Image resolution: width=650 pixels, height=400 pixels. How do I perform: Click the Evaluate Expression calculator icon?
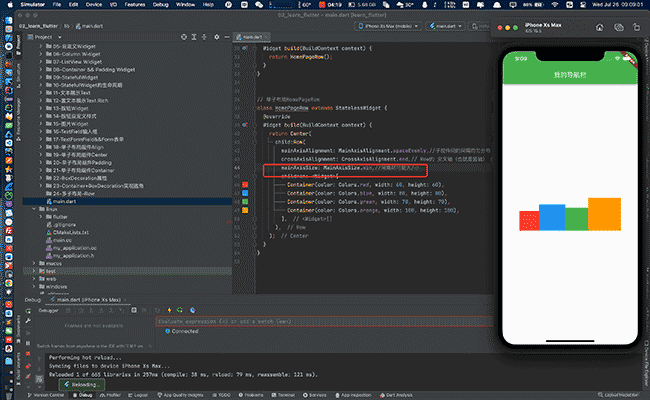[134, 310]
